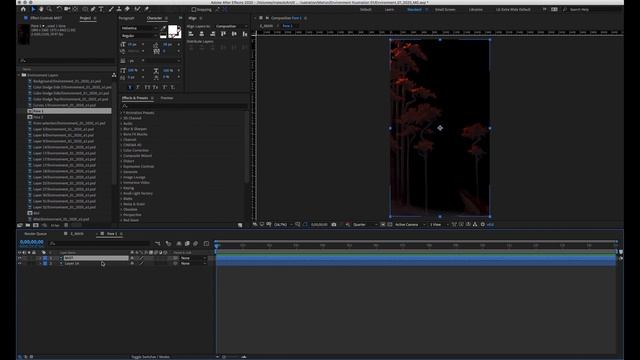
Task: Select the Unified Camera tool
Action: (67, 9)
